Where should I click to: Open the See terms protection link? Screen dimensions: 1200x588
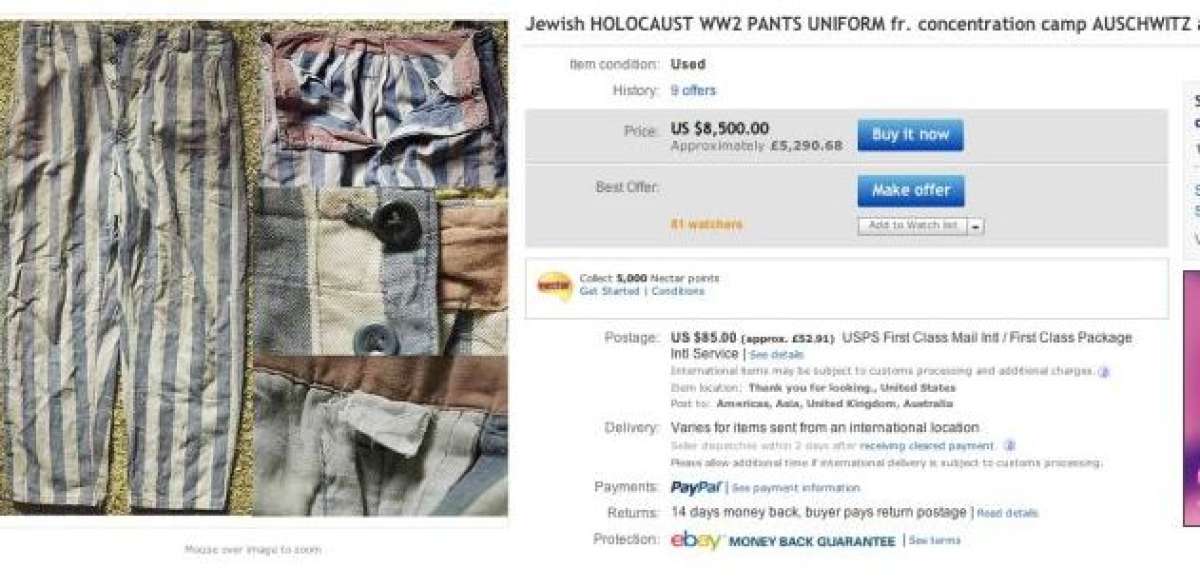tap(935, 541)
